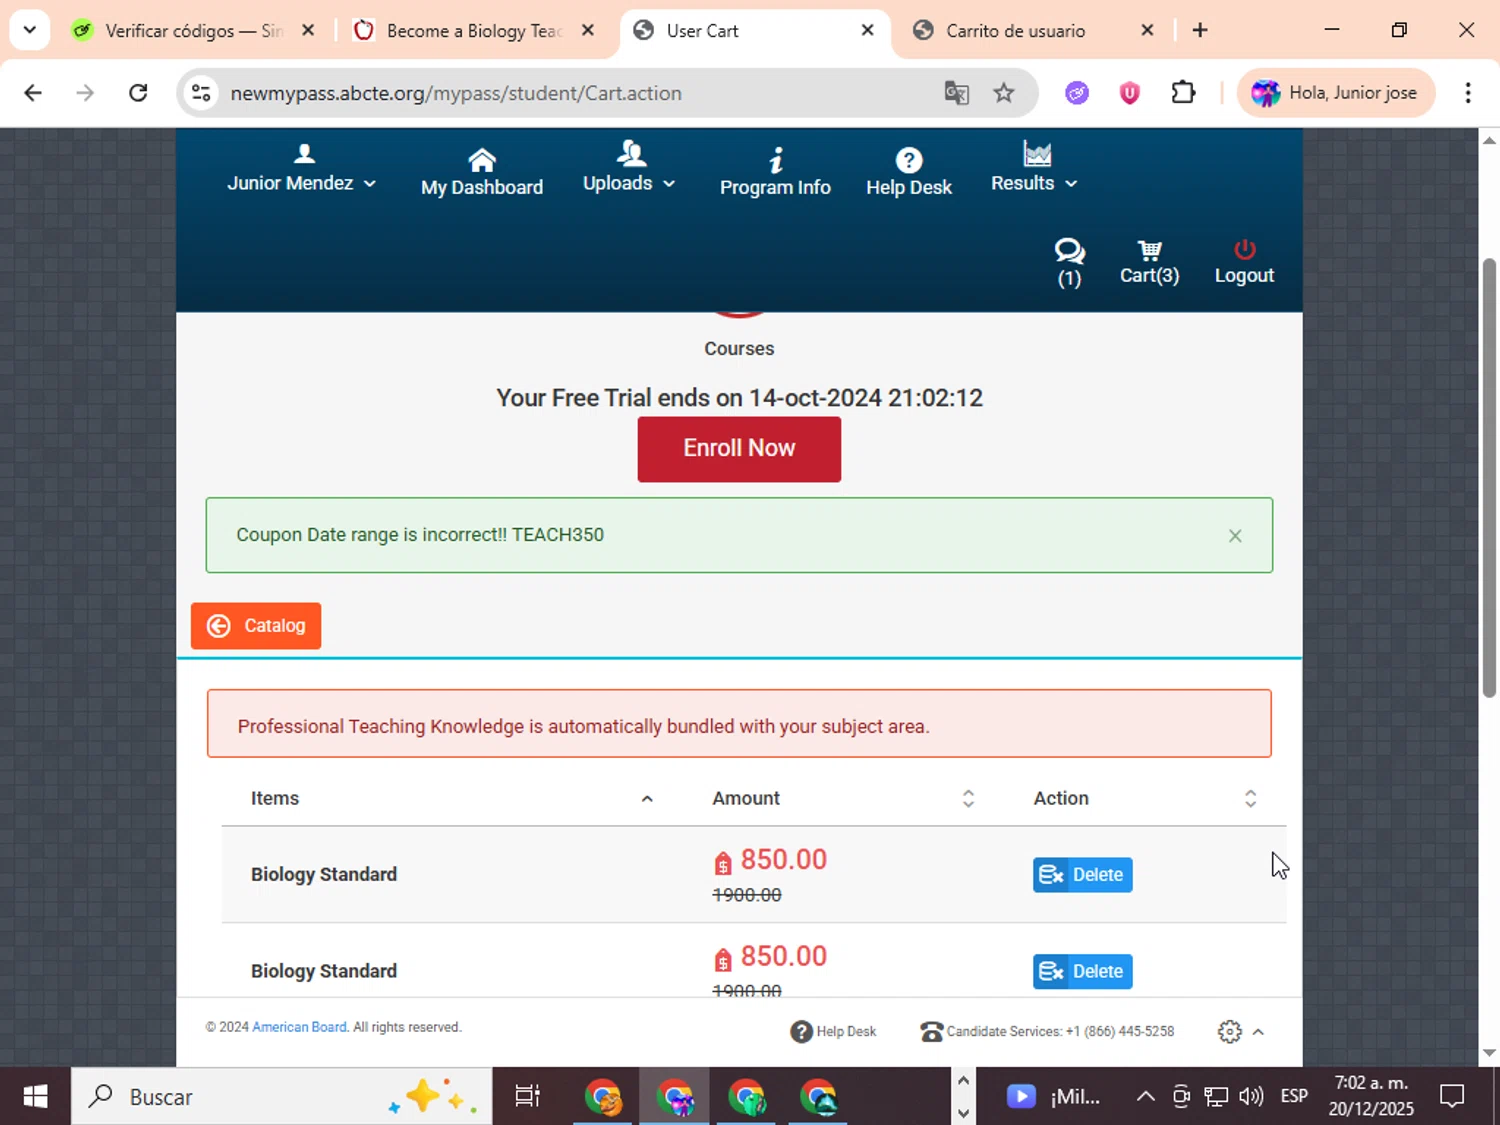The height and width of the screenshot is (1125, 1500).
Task: Click the ¡Mil... taskbar news widget
Action: pyautogui.click(x=1053, y=1097)
